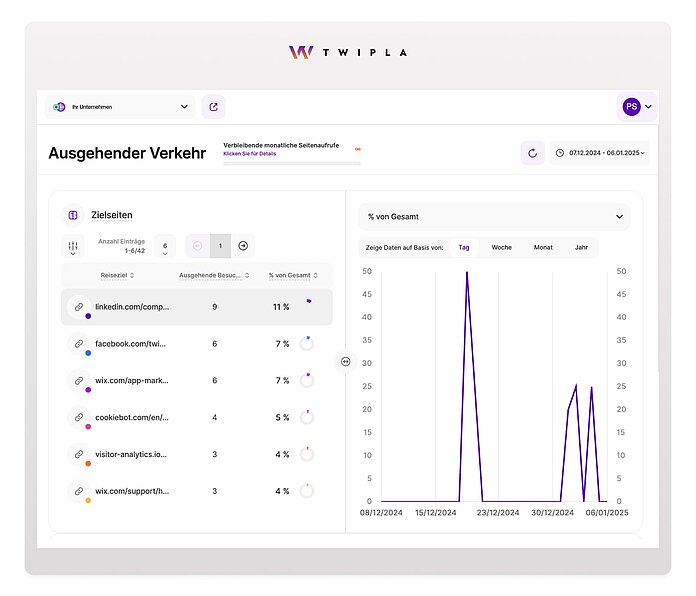Expand the % von Gesamt metric dropdown

494,216
